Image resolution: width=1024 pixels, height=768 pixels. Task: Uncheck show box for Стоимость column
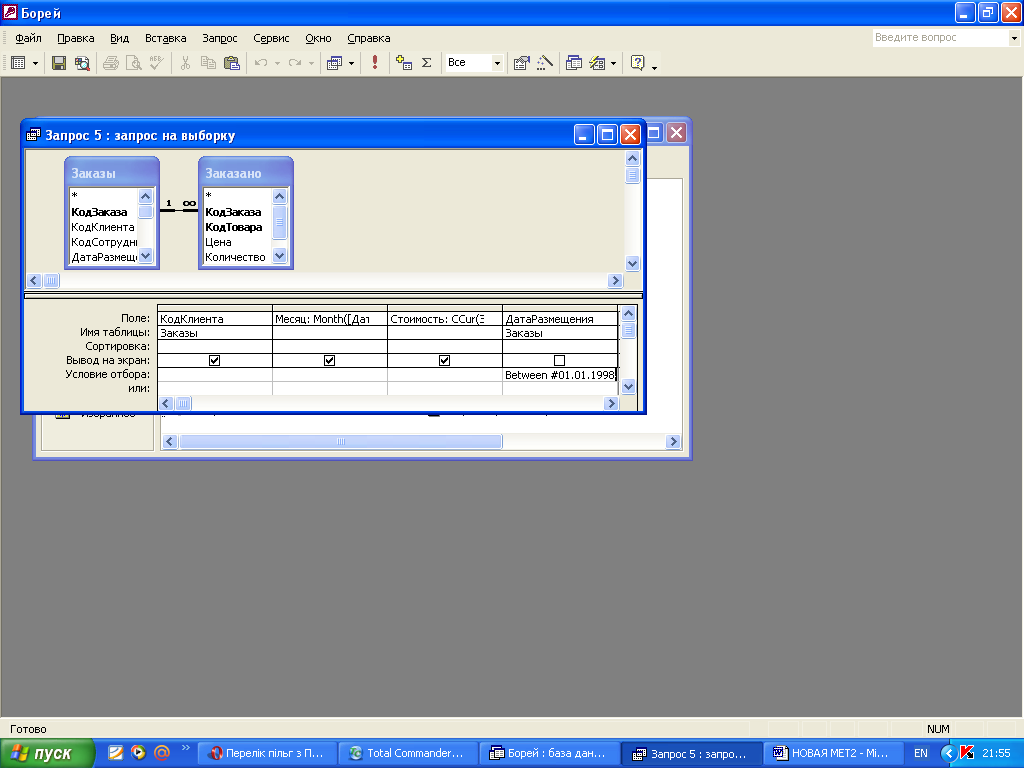(x=444, y=360)
